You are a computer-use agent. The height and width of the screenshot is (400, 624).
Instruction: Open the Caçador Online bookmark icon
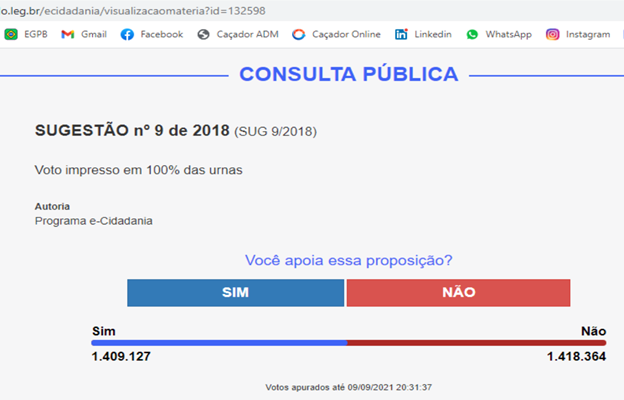(298, 35)
